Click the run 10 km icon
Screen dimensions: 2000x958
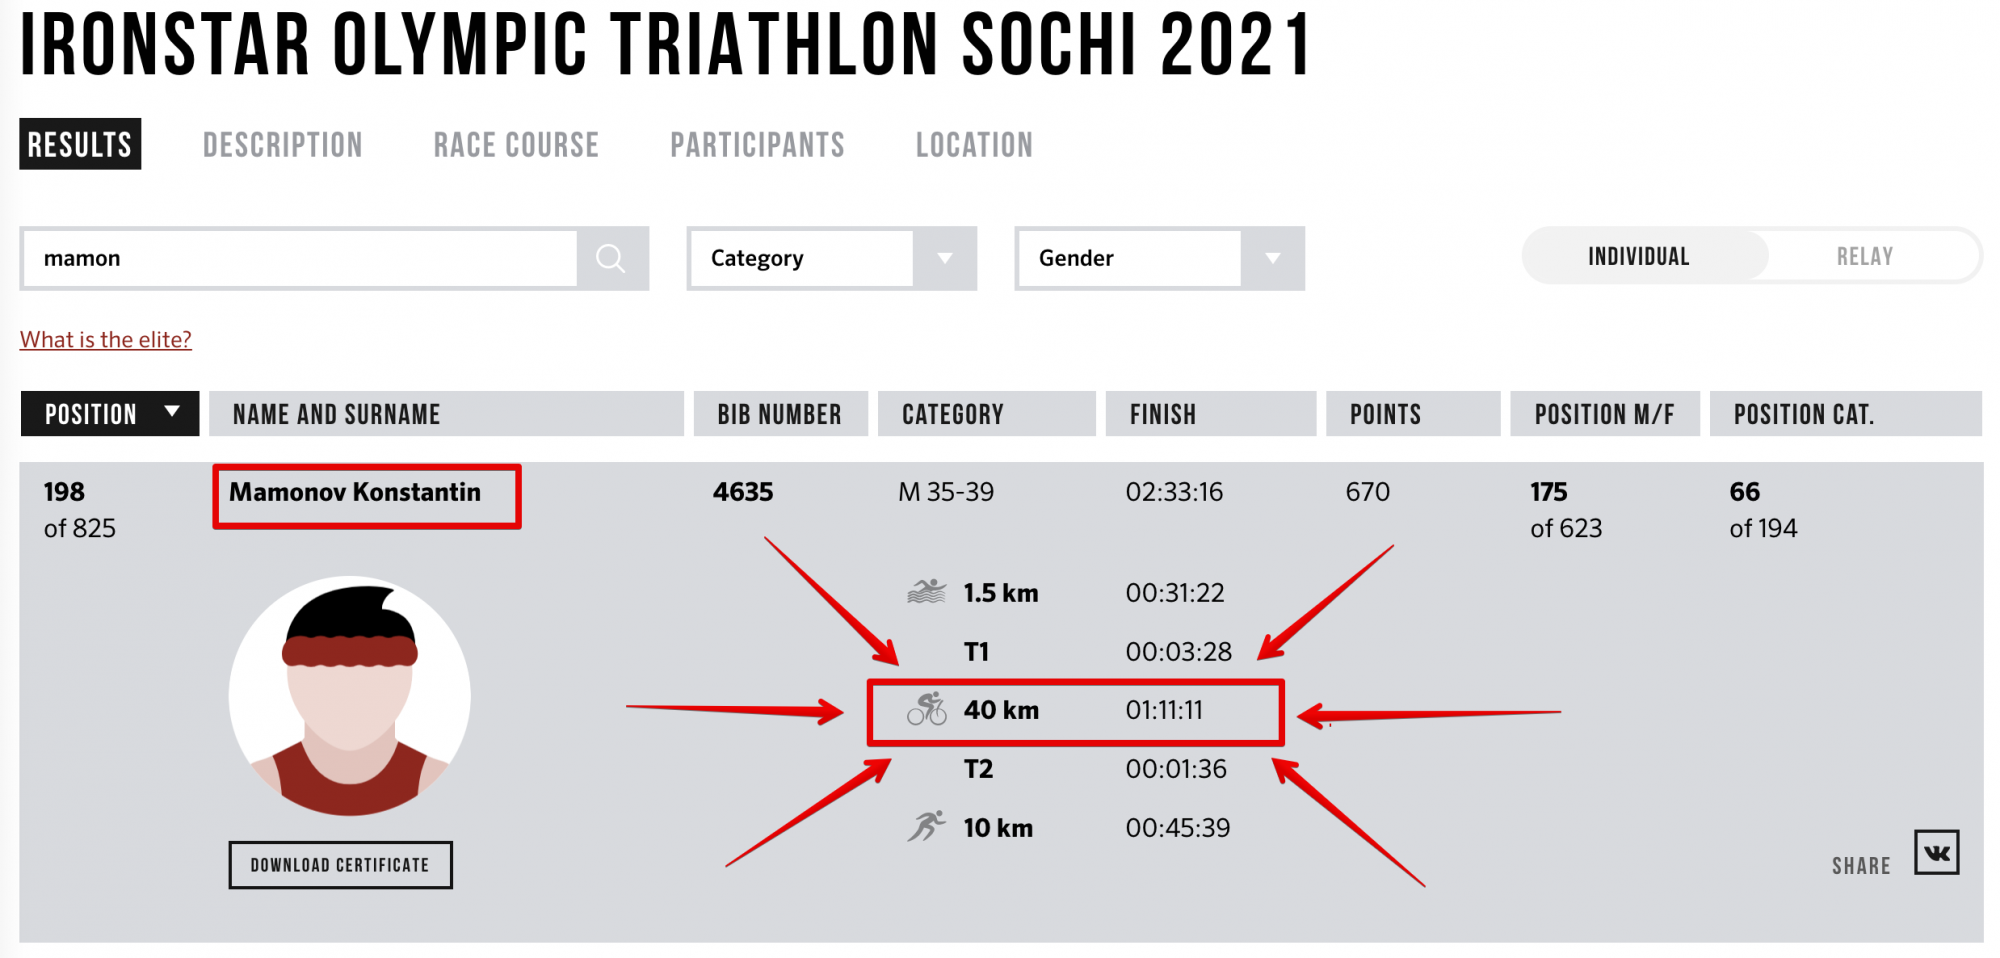point(926,827)
